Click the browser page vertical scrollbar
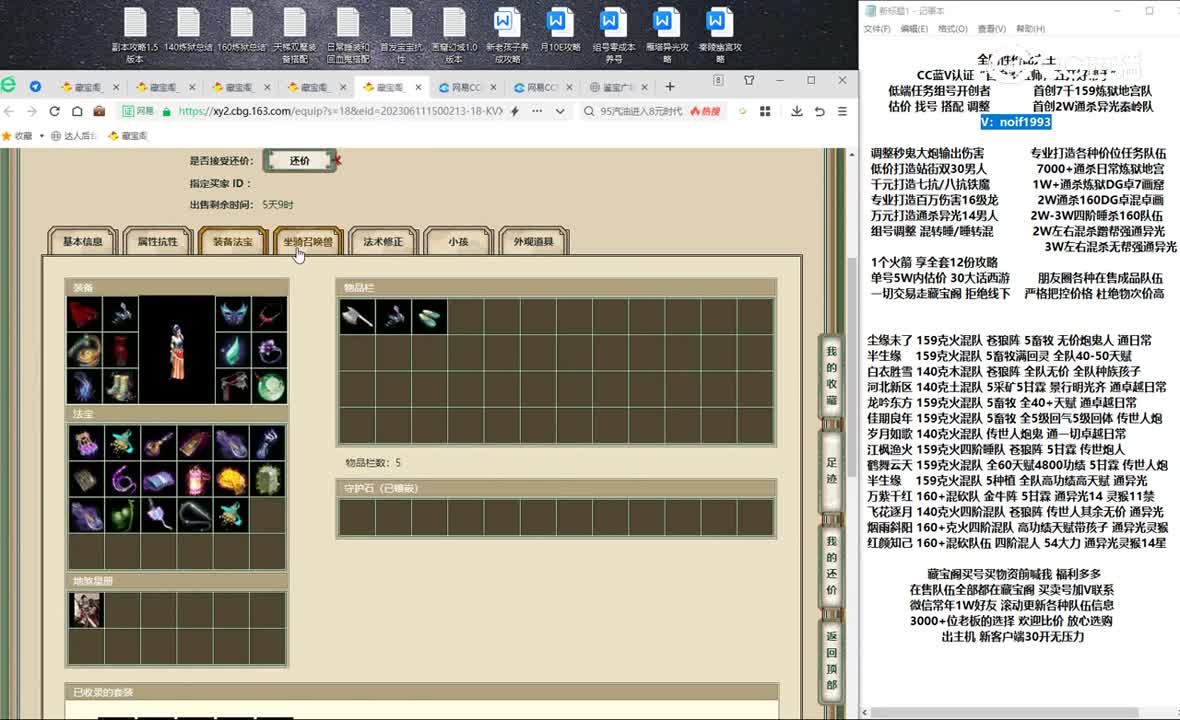This screenshot has width=1180, height=720. (852, 366)
